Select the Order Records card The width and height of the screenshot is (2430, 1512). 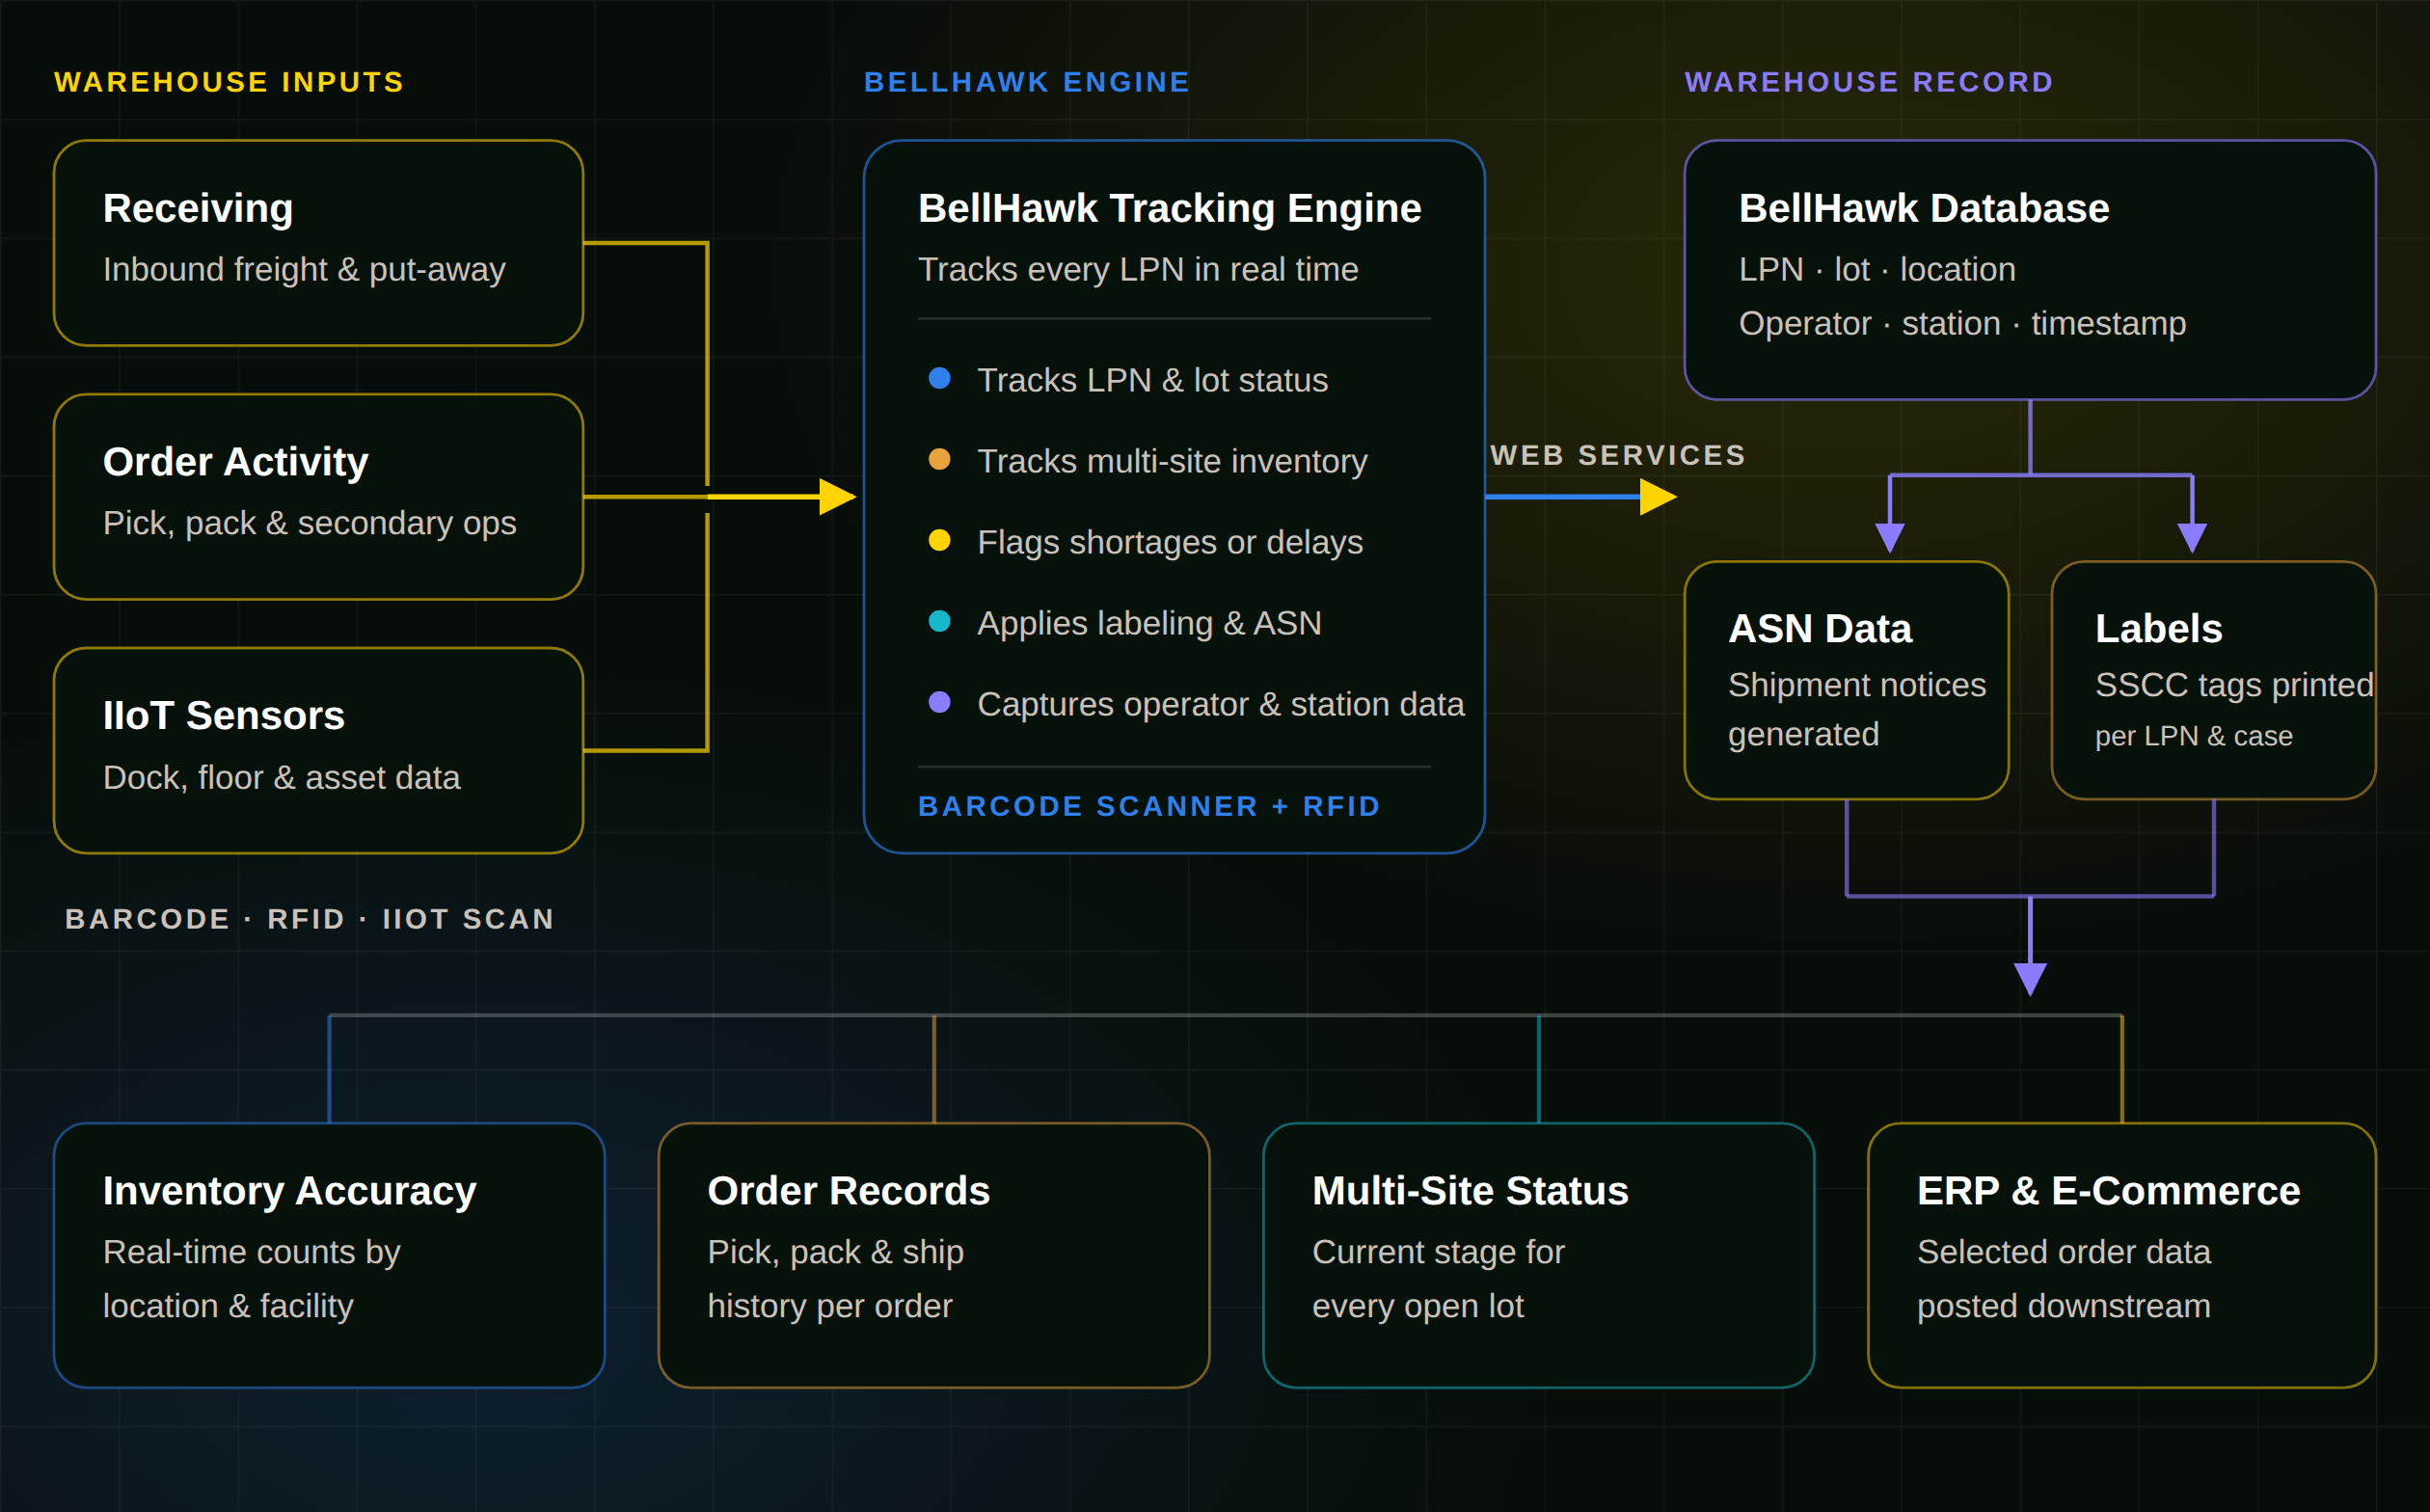(x=934, y=1255)
